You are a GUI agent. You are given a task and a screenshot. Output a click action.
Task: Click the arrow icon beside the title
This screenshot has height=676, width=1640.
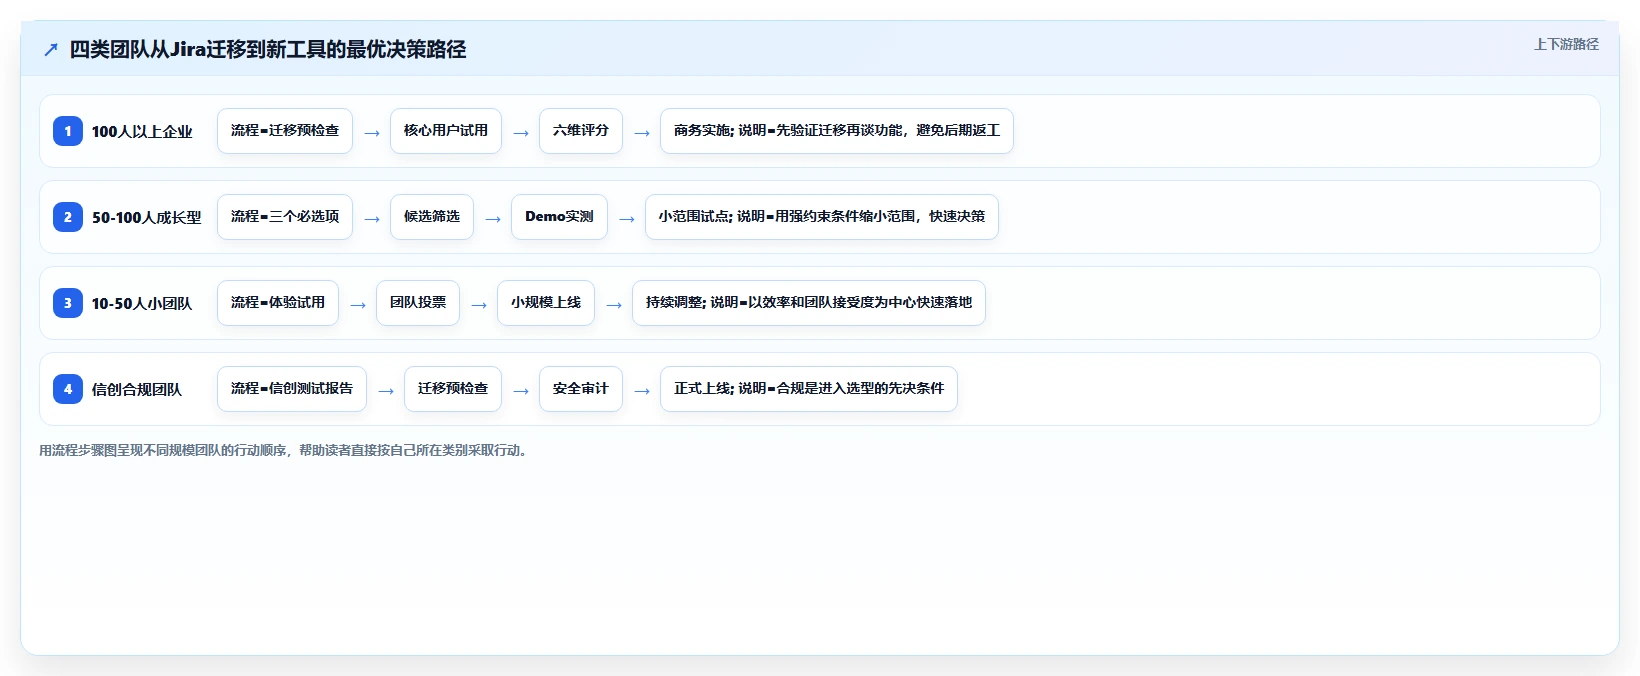click(x=51, y=50)
